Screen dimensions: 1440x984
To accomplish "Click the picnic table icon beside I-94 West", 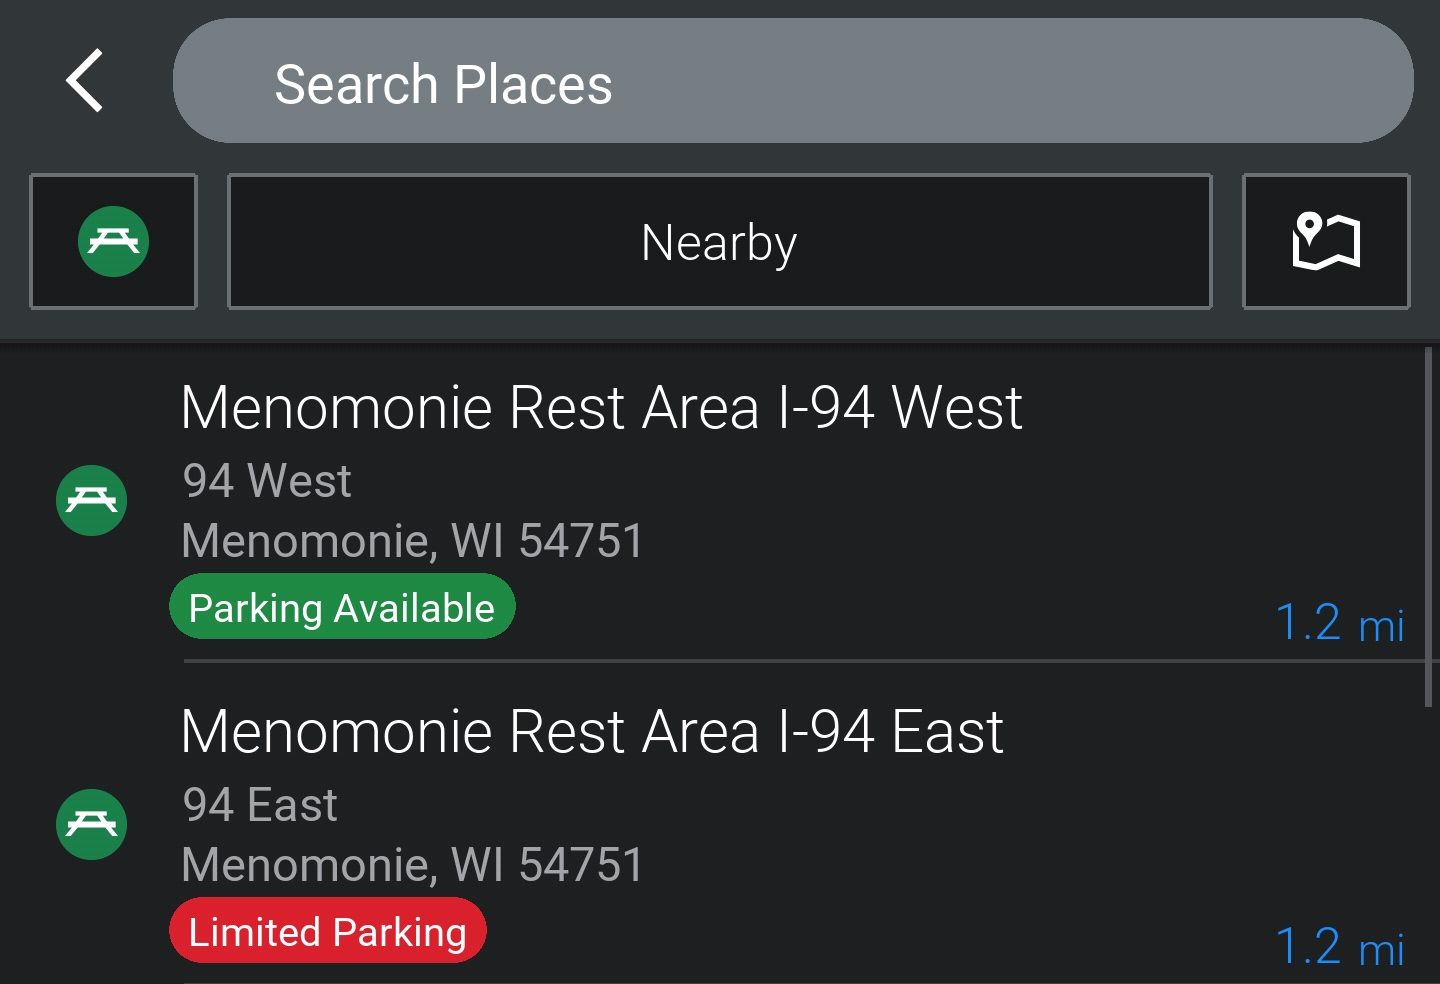I will (92, 500).
